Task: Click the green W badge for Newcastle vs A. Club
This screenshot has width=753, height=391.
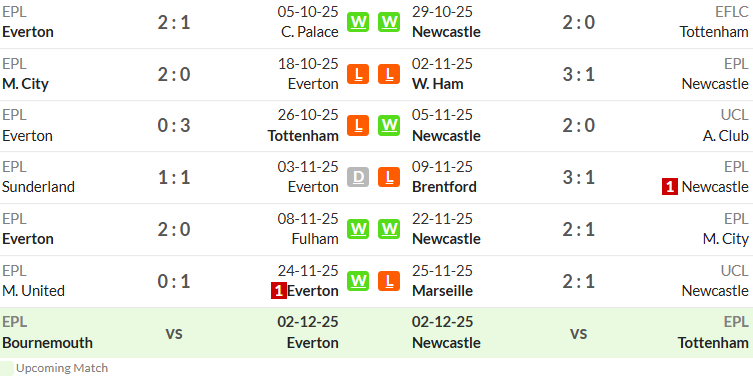Action: pos(389,125)
